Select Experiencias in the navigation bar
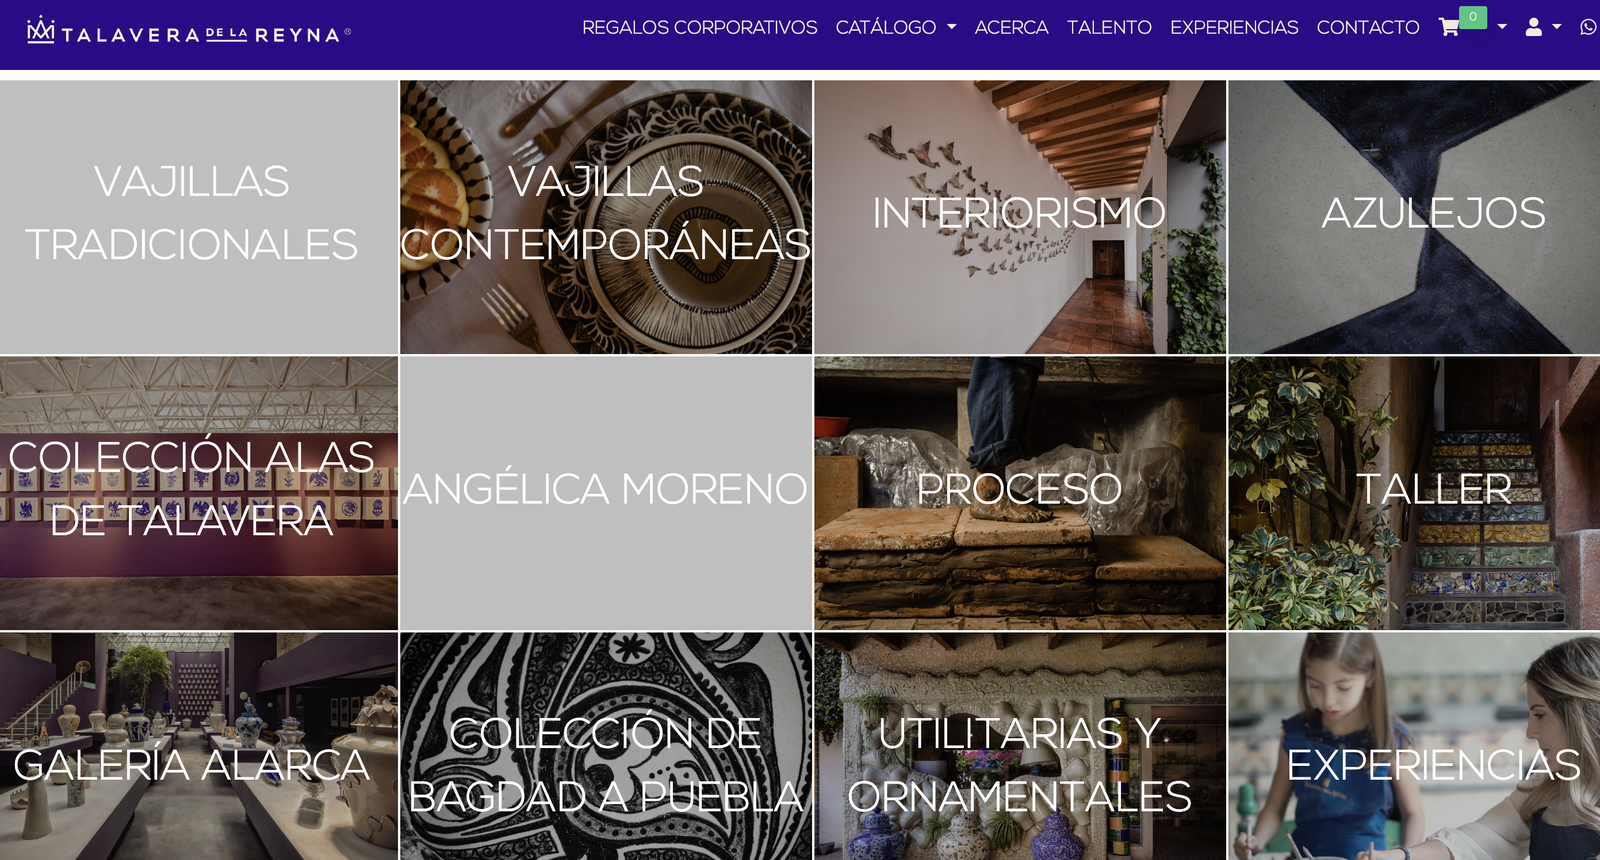 click(1234, 27)
